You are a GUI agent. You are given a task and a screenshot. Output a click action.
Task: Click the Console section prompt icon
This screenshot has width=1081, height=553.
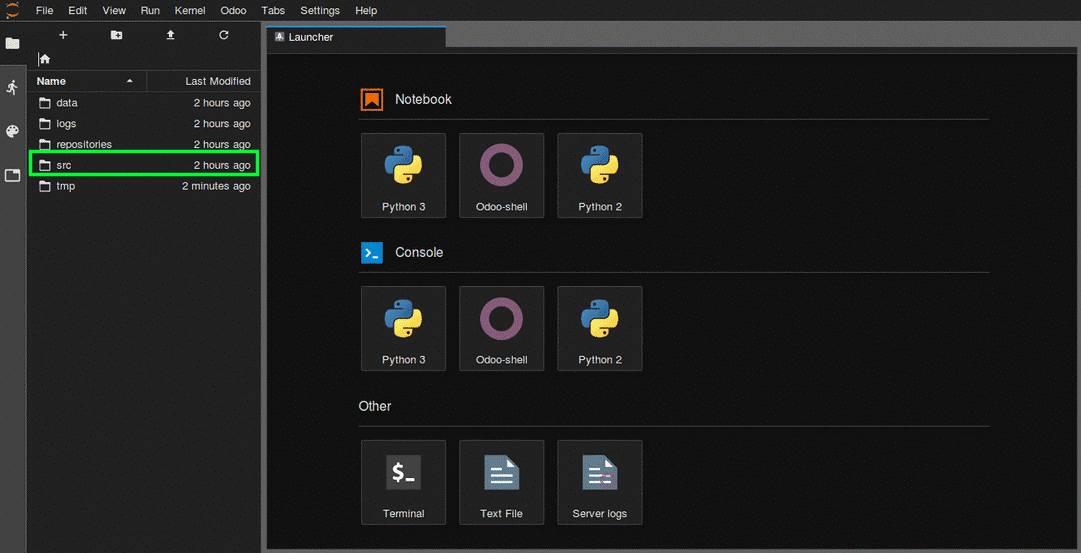372,252
